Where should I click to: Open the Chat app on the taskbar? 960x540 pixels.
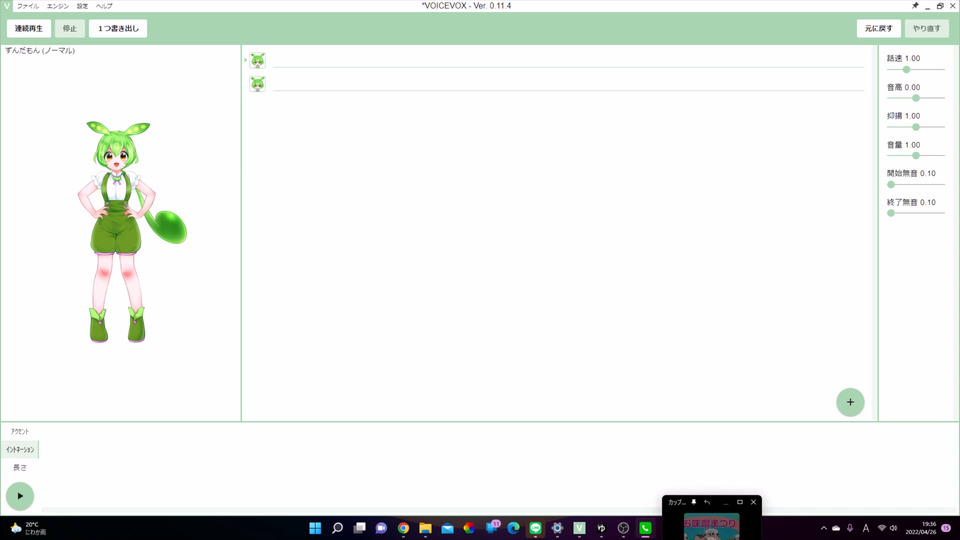point(381,528)
